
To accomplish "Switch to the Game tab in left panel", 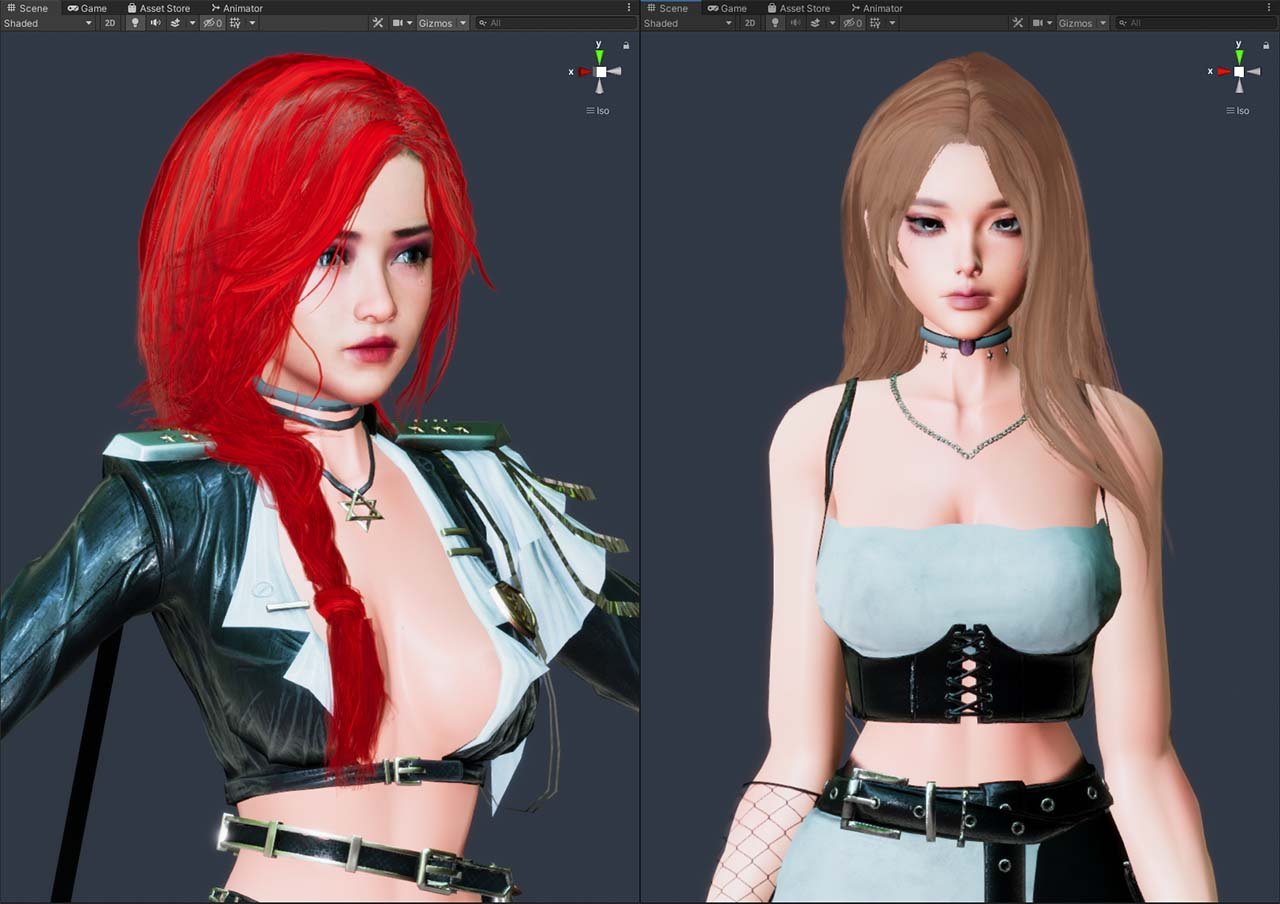I will coord(87,8).
